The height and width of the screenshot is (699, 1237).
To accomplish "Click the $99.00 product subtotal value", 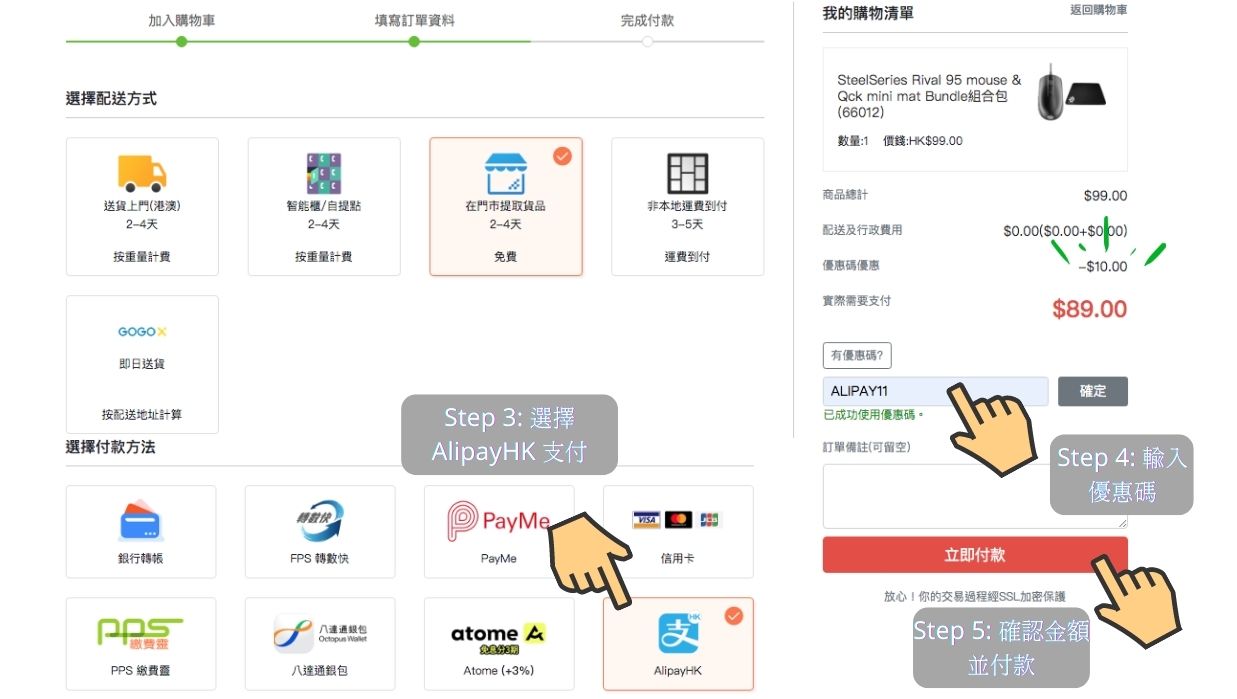I will (1105, 196).
